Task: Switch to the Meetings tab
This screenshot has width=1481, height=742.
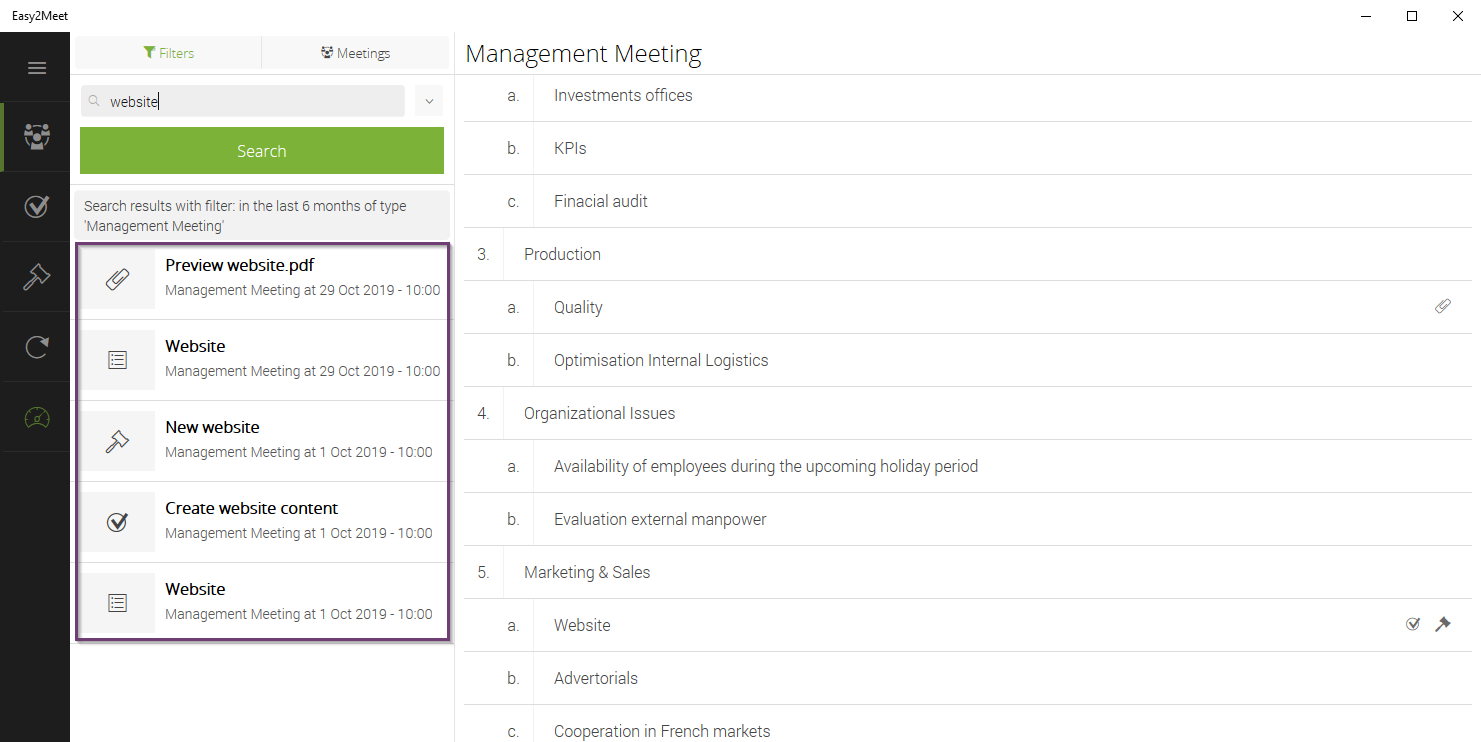Action: coord(355,53)
